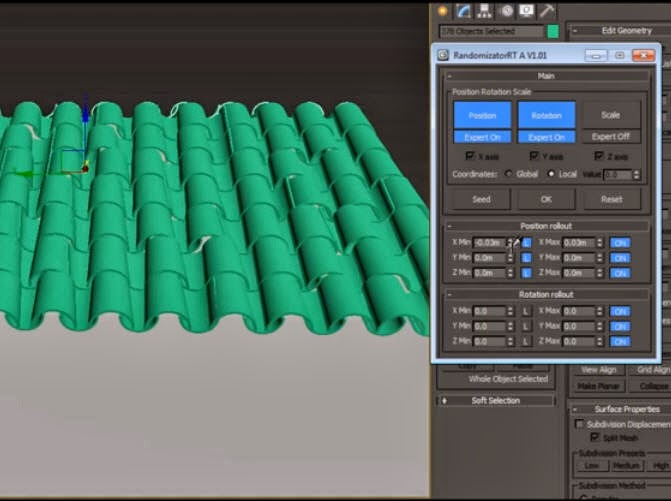Click the Seed button
This screenshot has height=501, width=671.
481,199
